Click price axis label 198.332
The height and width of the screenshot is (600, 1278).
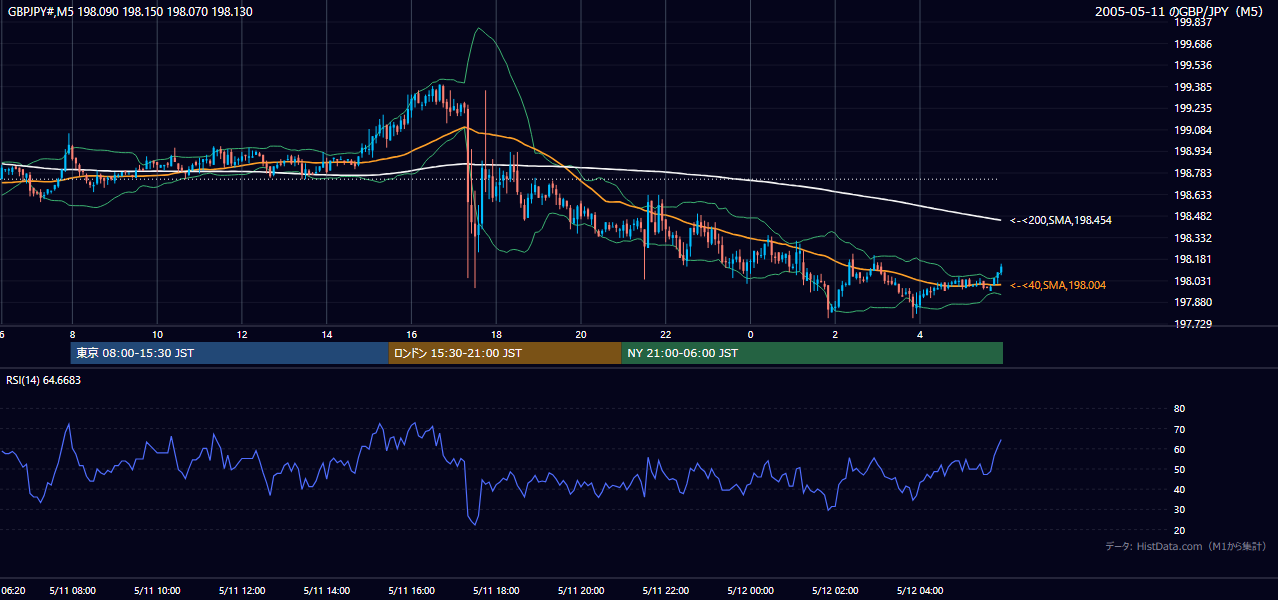[1192, 238]
